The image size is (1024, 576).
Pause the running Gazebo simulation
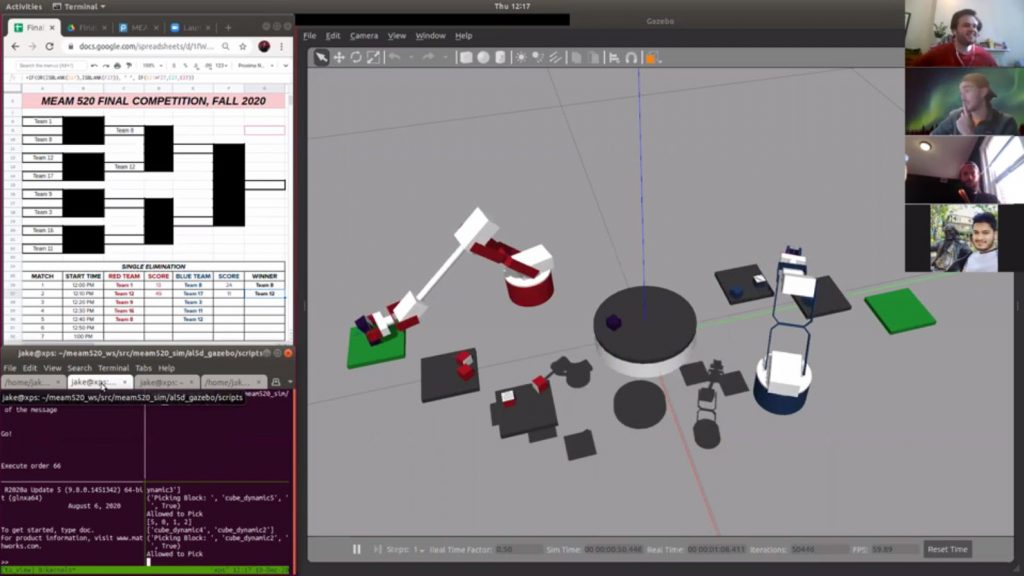(x=355, y=549)
